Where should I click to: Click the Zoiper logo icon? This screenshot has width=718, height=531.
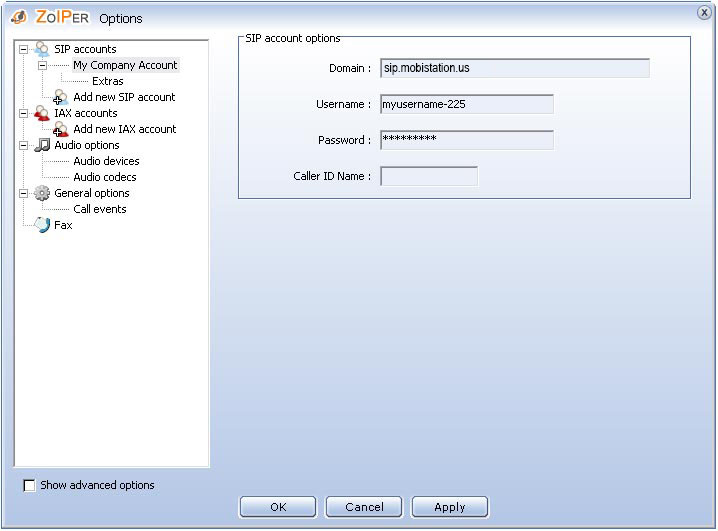click(x=19, y=17)
